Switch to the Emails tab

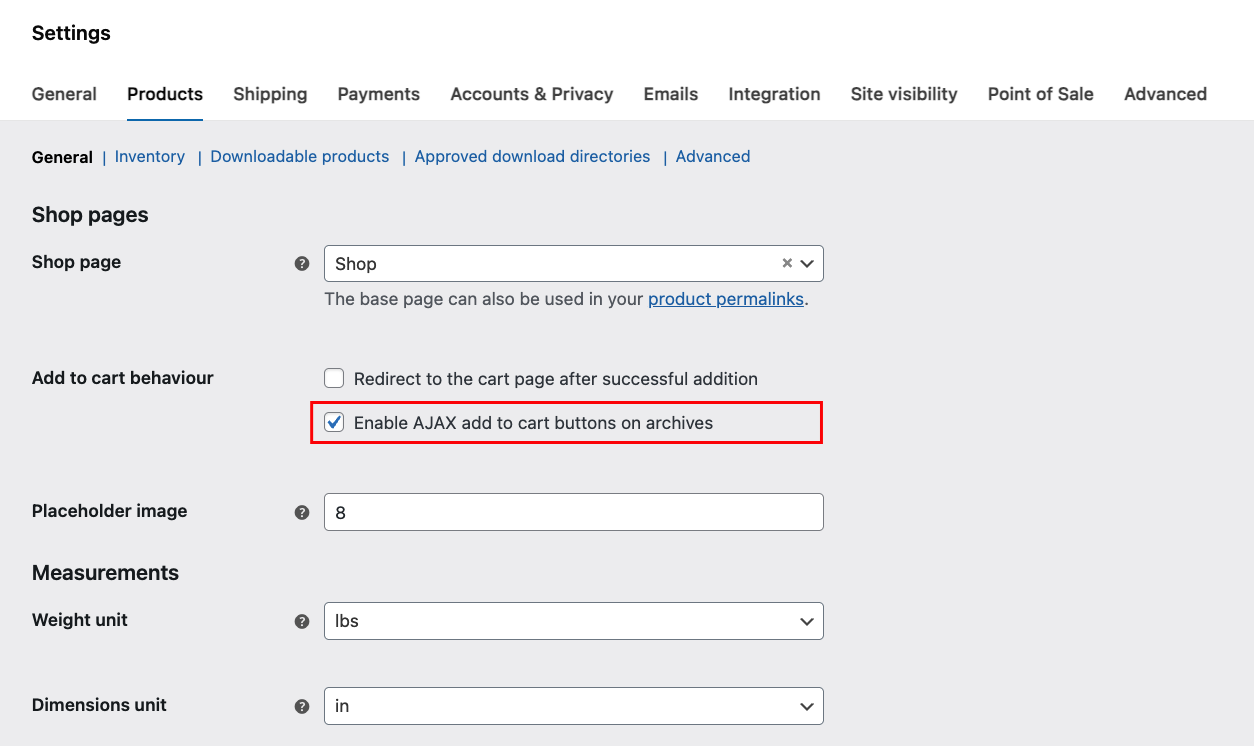coord(671,94)
